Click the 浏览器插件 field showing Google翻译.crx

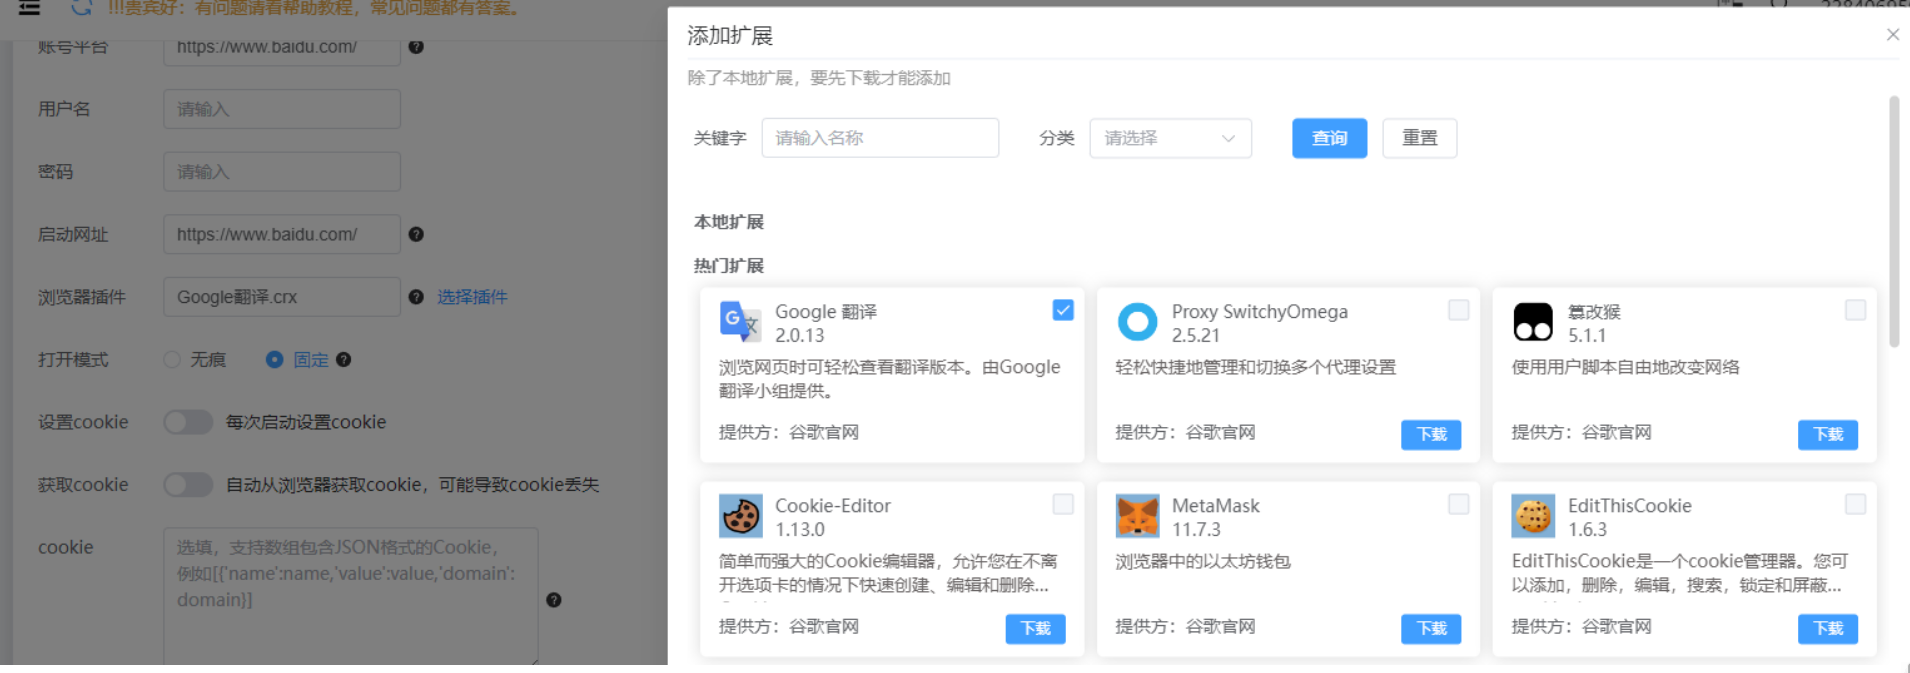(282, 297)
